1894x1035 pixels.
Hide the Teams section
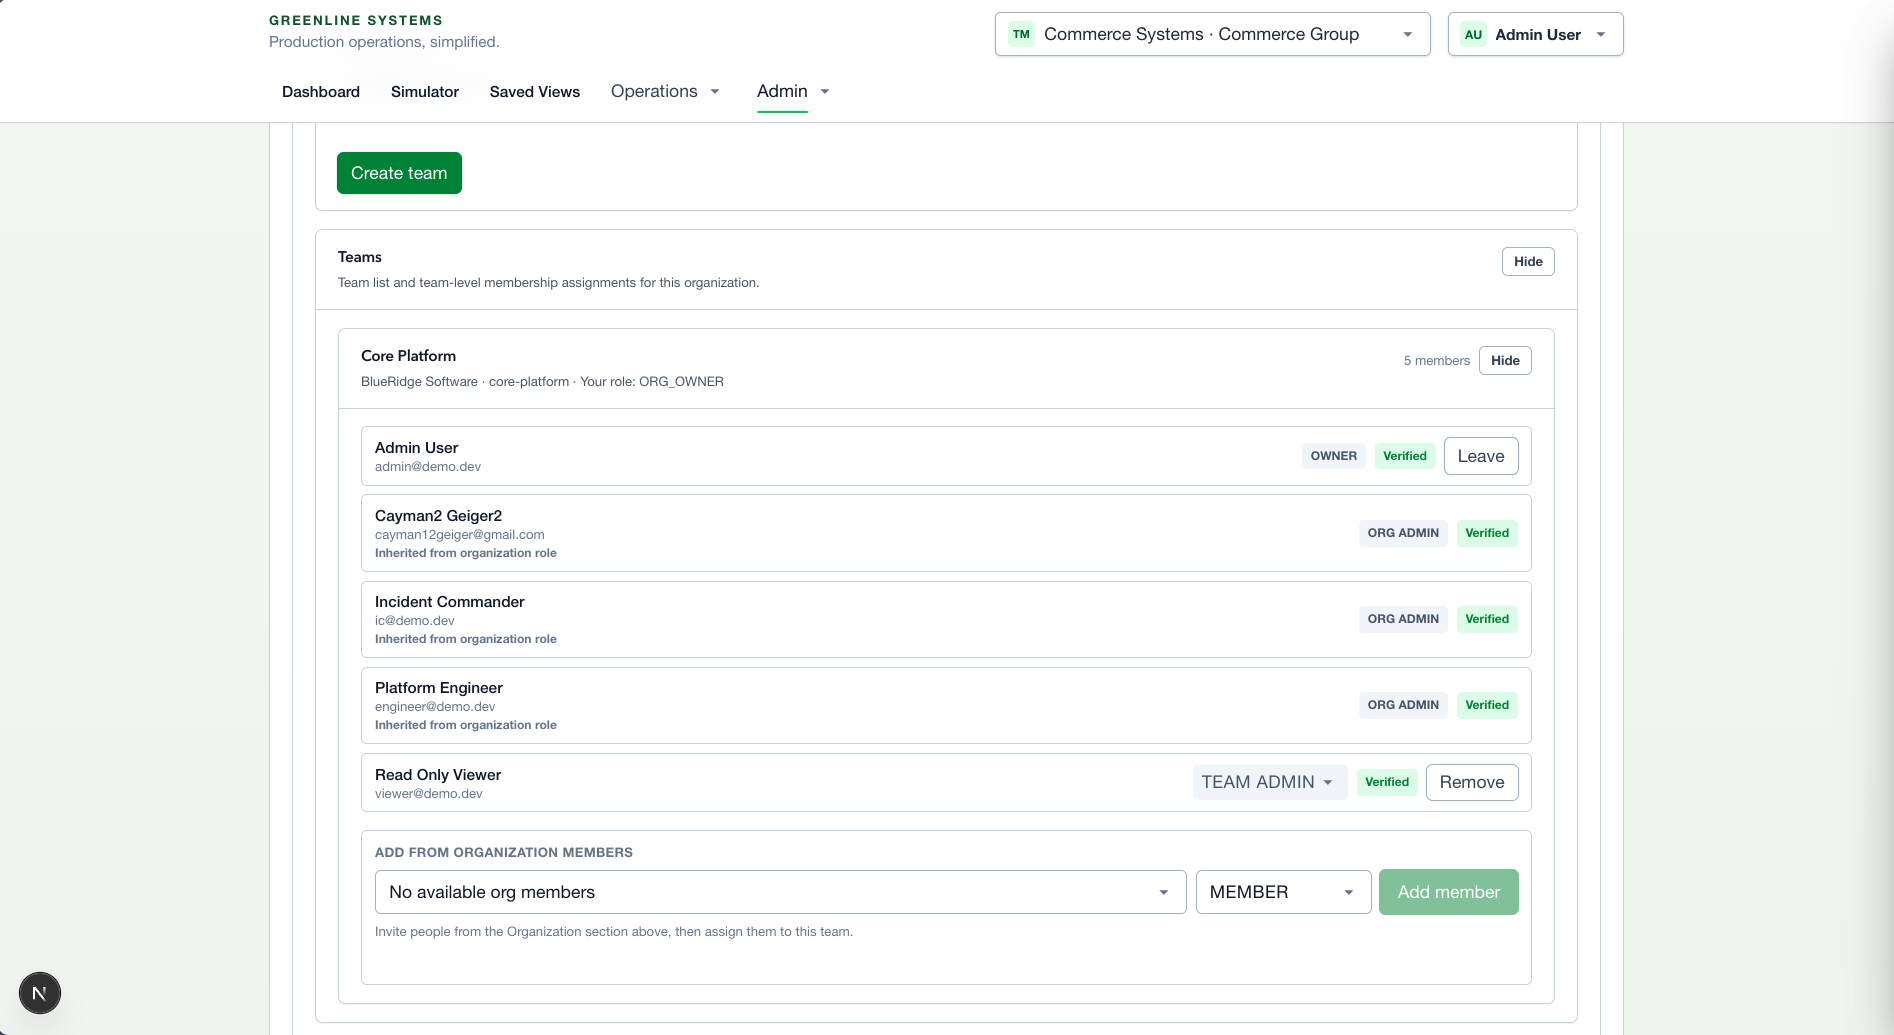[1527, 262]
